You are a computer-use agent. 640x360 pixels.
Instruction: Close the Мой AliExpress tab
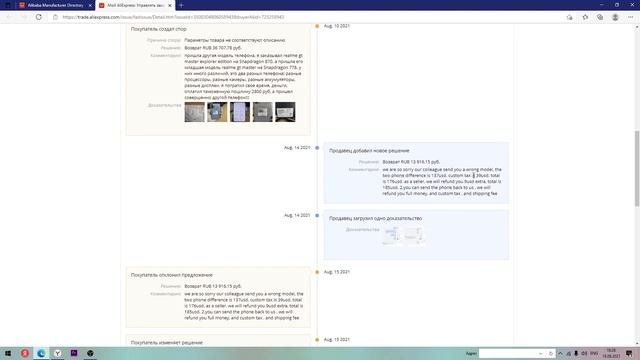(x=170, y=5)
